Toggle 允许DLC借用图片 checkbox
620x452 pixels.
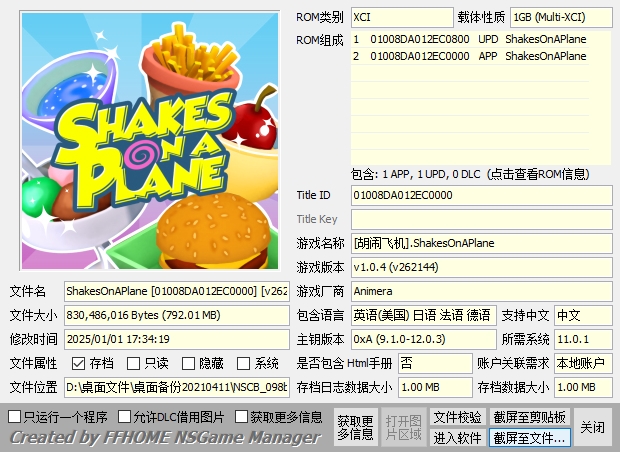[125, 416]
